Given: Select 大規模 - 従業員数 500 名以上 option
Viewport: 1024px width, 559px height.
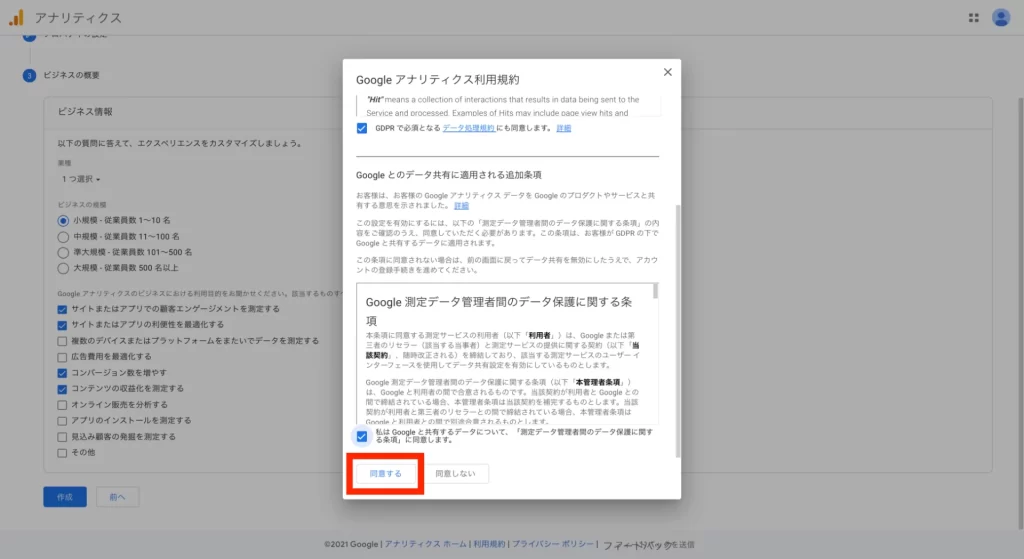Looking at the screenshot, I should 63,268.
